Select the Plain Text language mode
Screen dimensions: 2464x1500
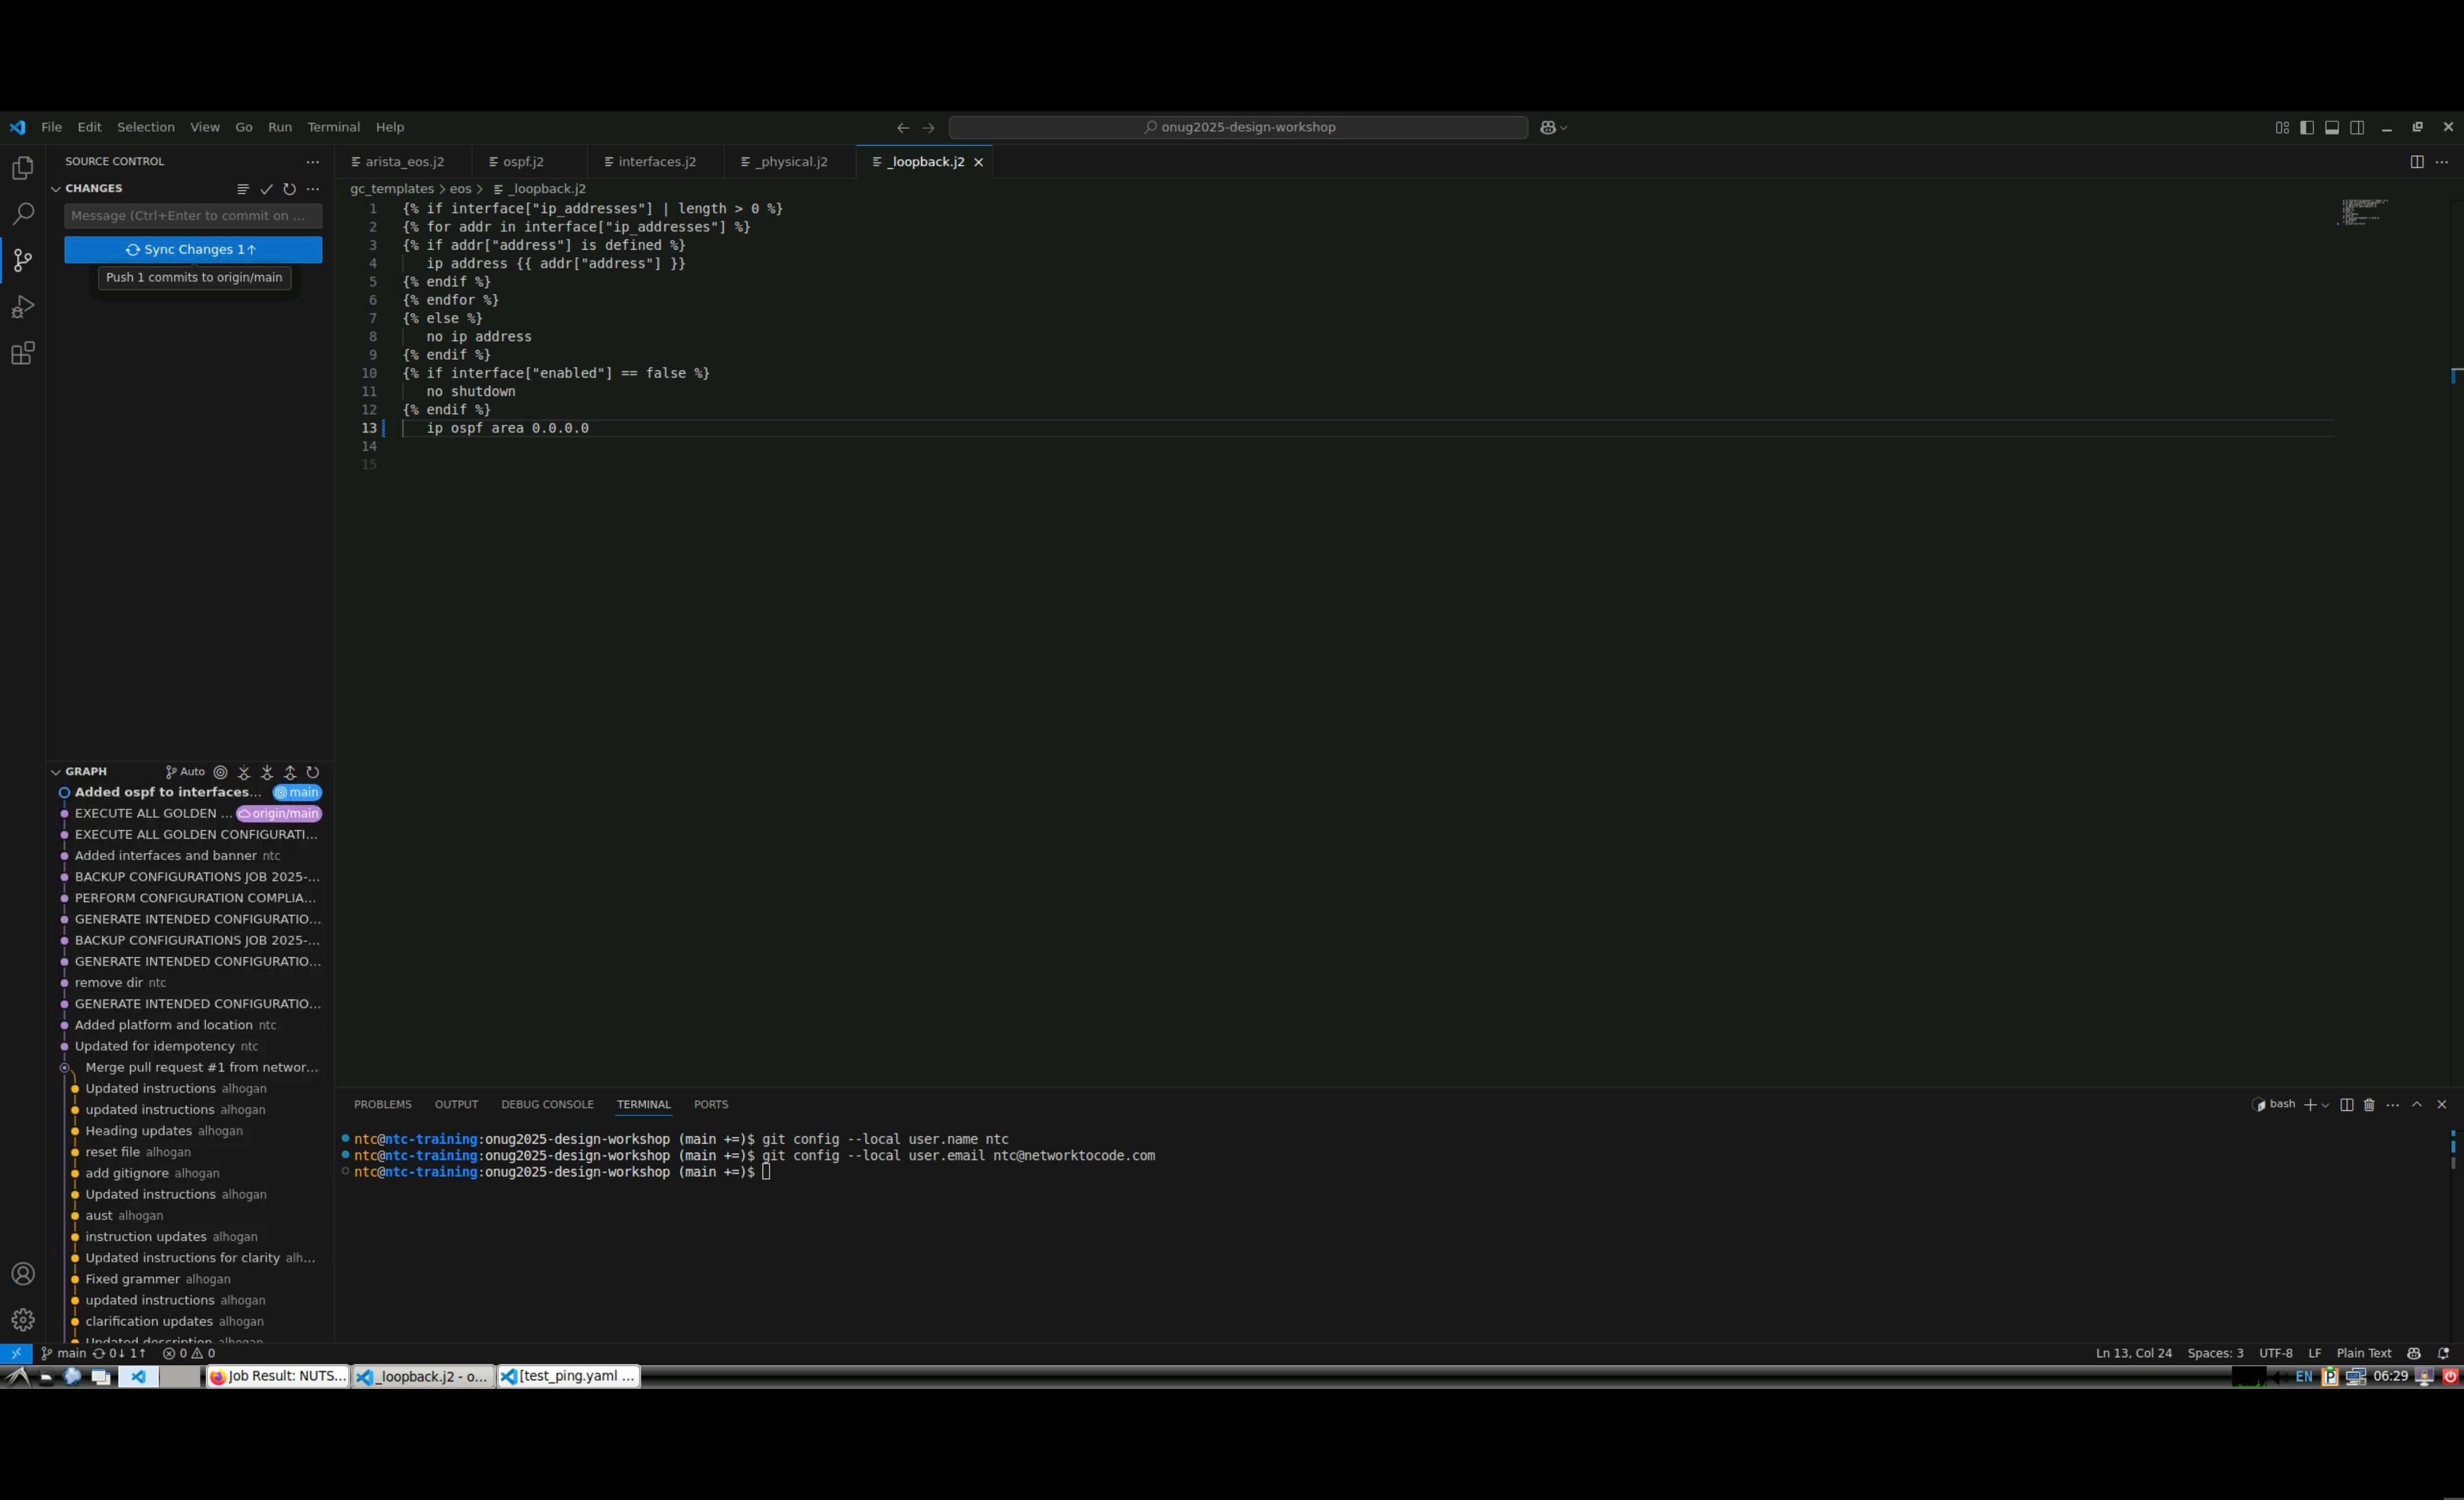coord(2363,1353)
